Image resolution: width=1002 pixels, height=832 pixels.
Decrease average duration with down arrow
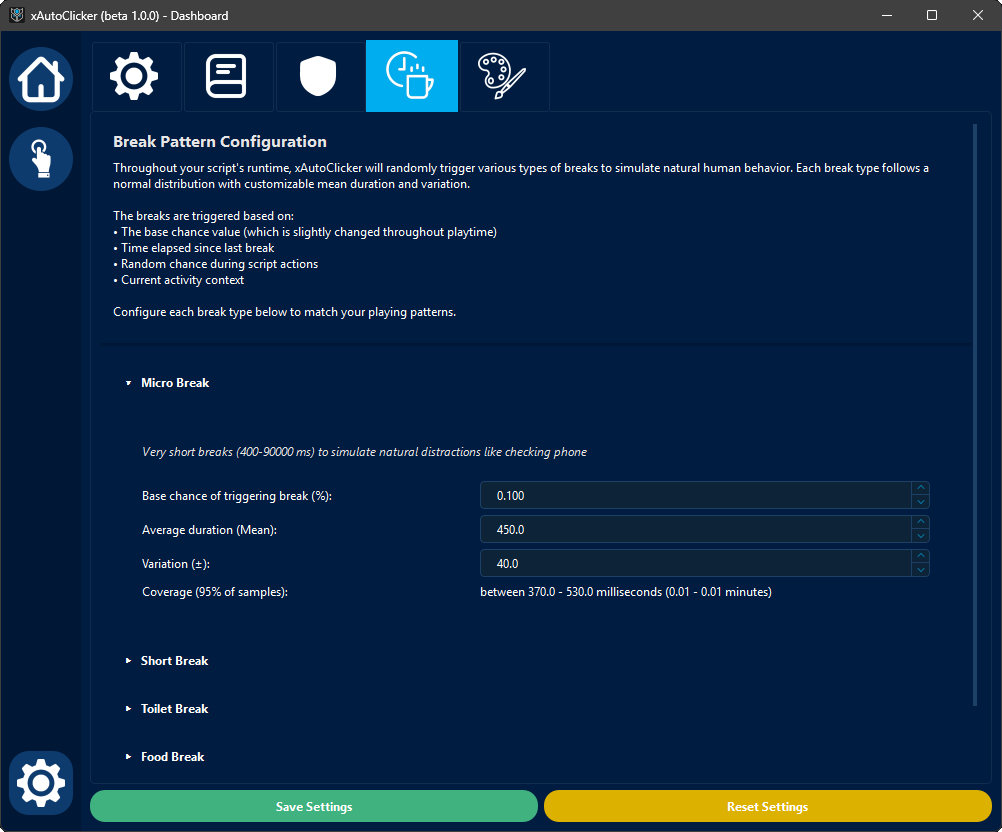[x=920, y=535]
